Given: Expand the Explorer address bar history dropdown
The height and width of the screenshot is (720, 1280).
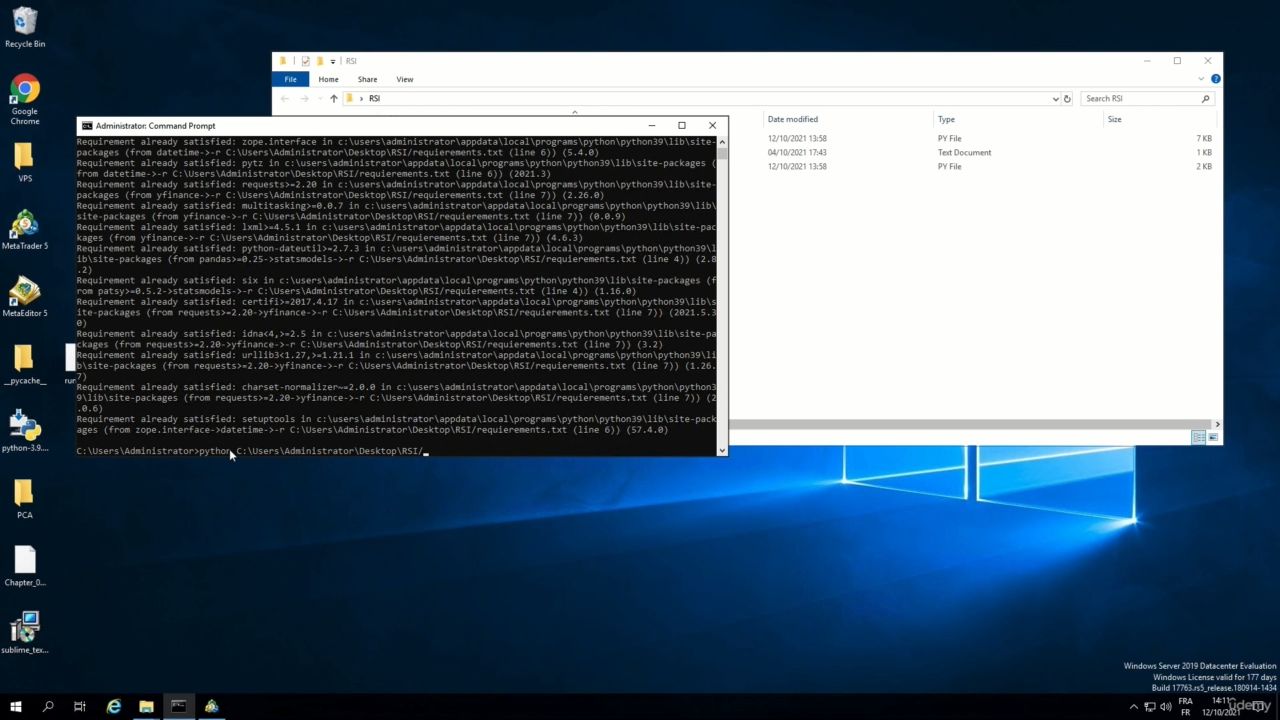Looking at the screenshot, I should point(1055,99).
